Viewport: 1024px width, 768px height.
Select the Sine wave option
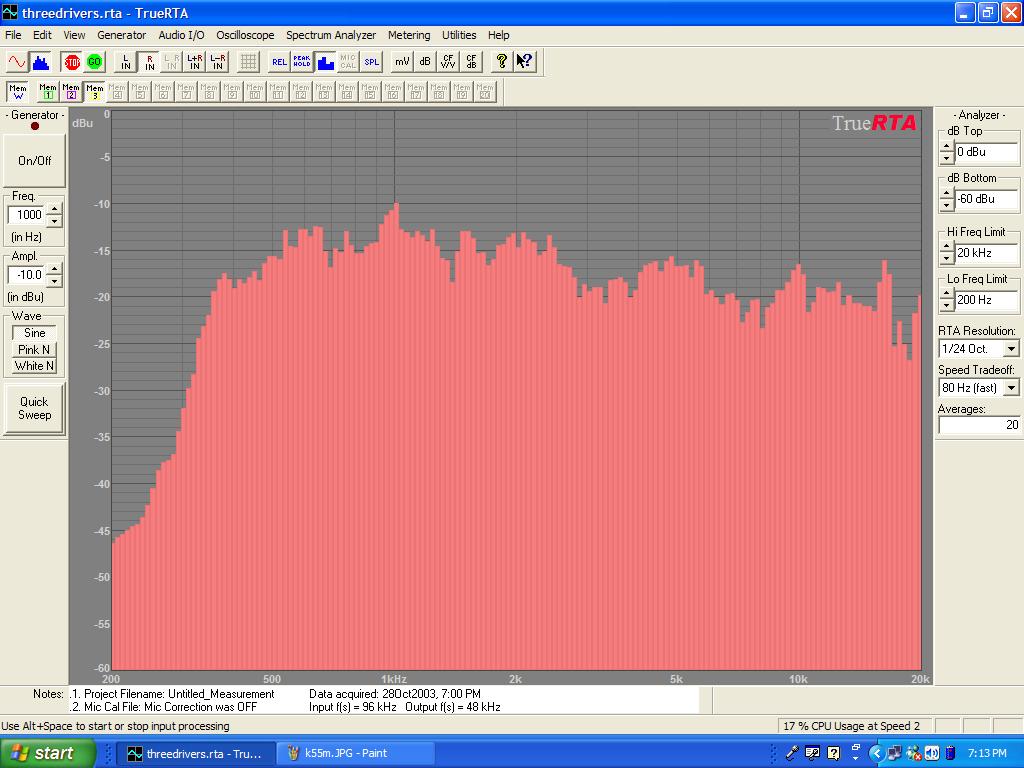(x=34, y=333)
